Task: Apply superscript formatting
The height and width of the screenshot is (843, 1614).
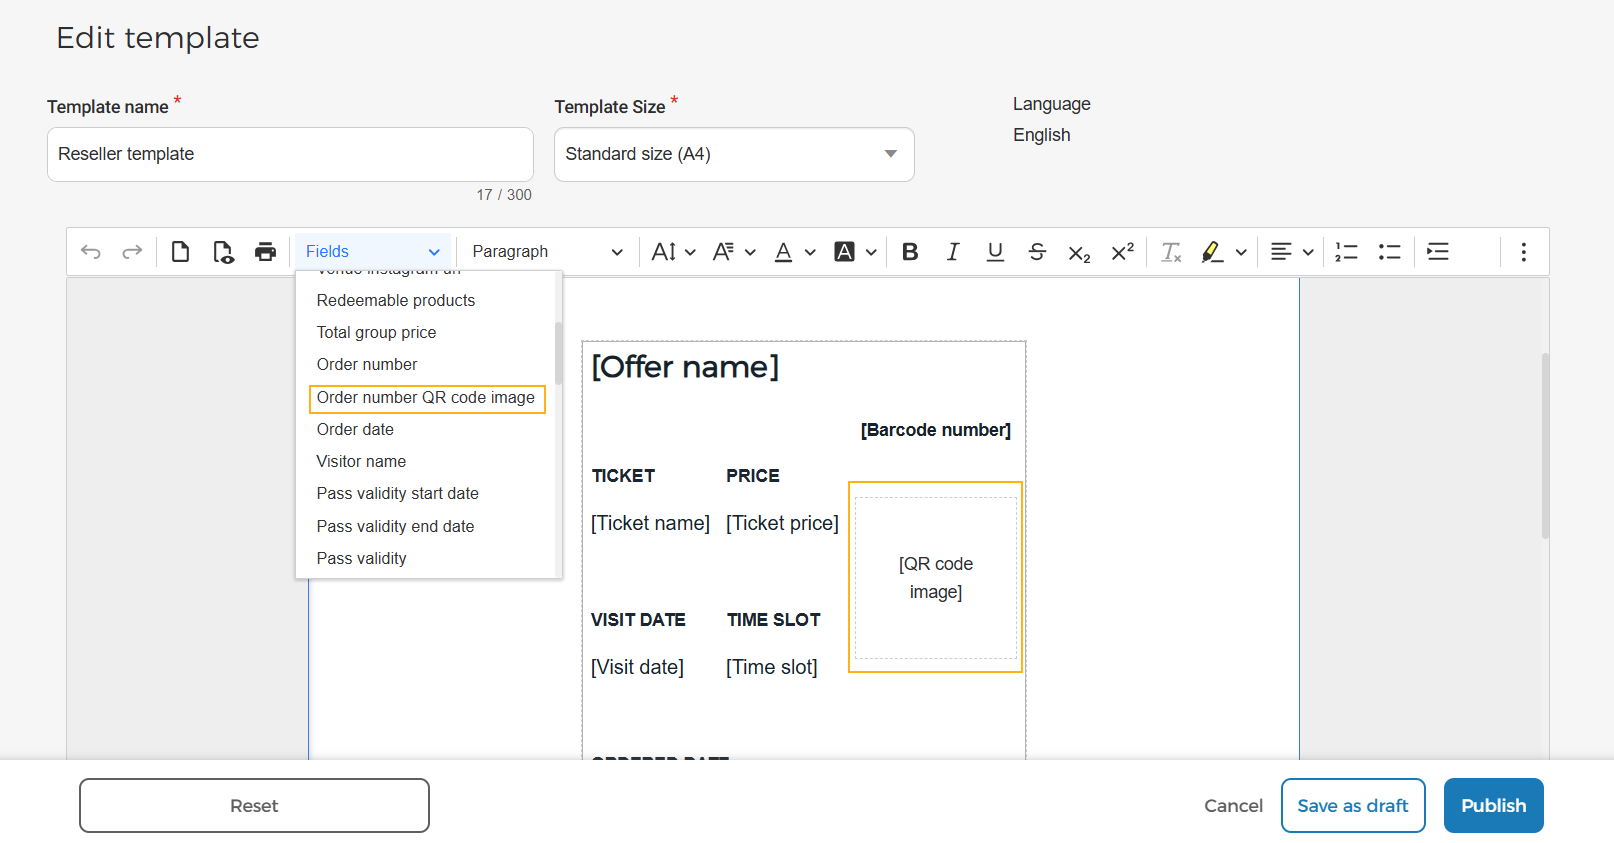Action: [x=1122, y=252]
